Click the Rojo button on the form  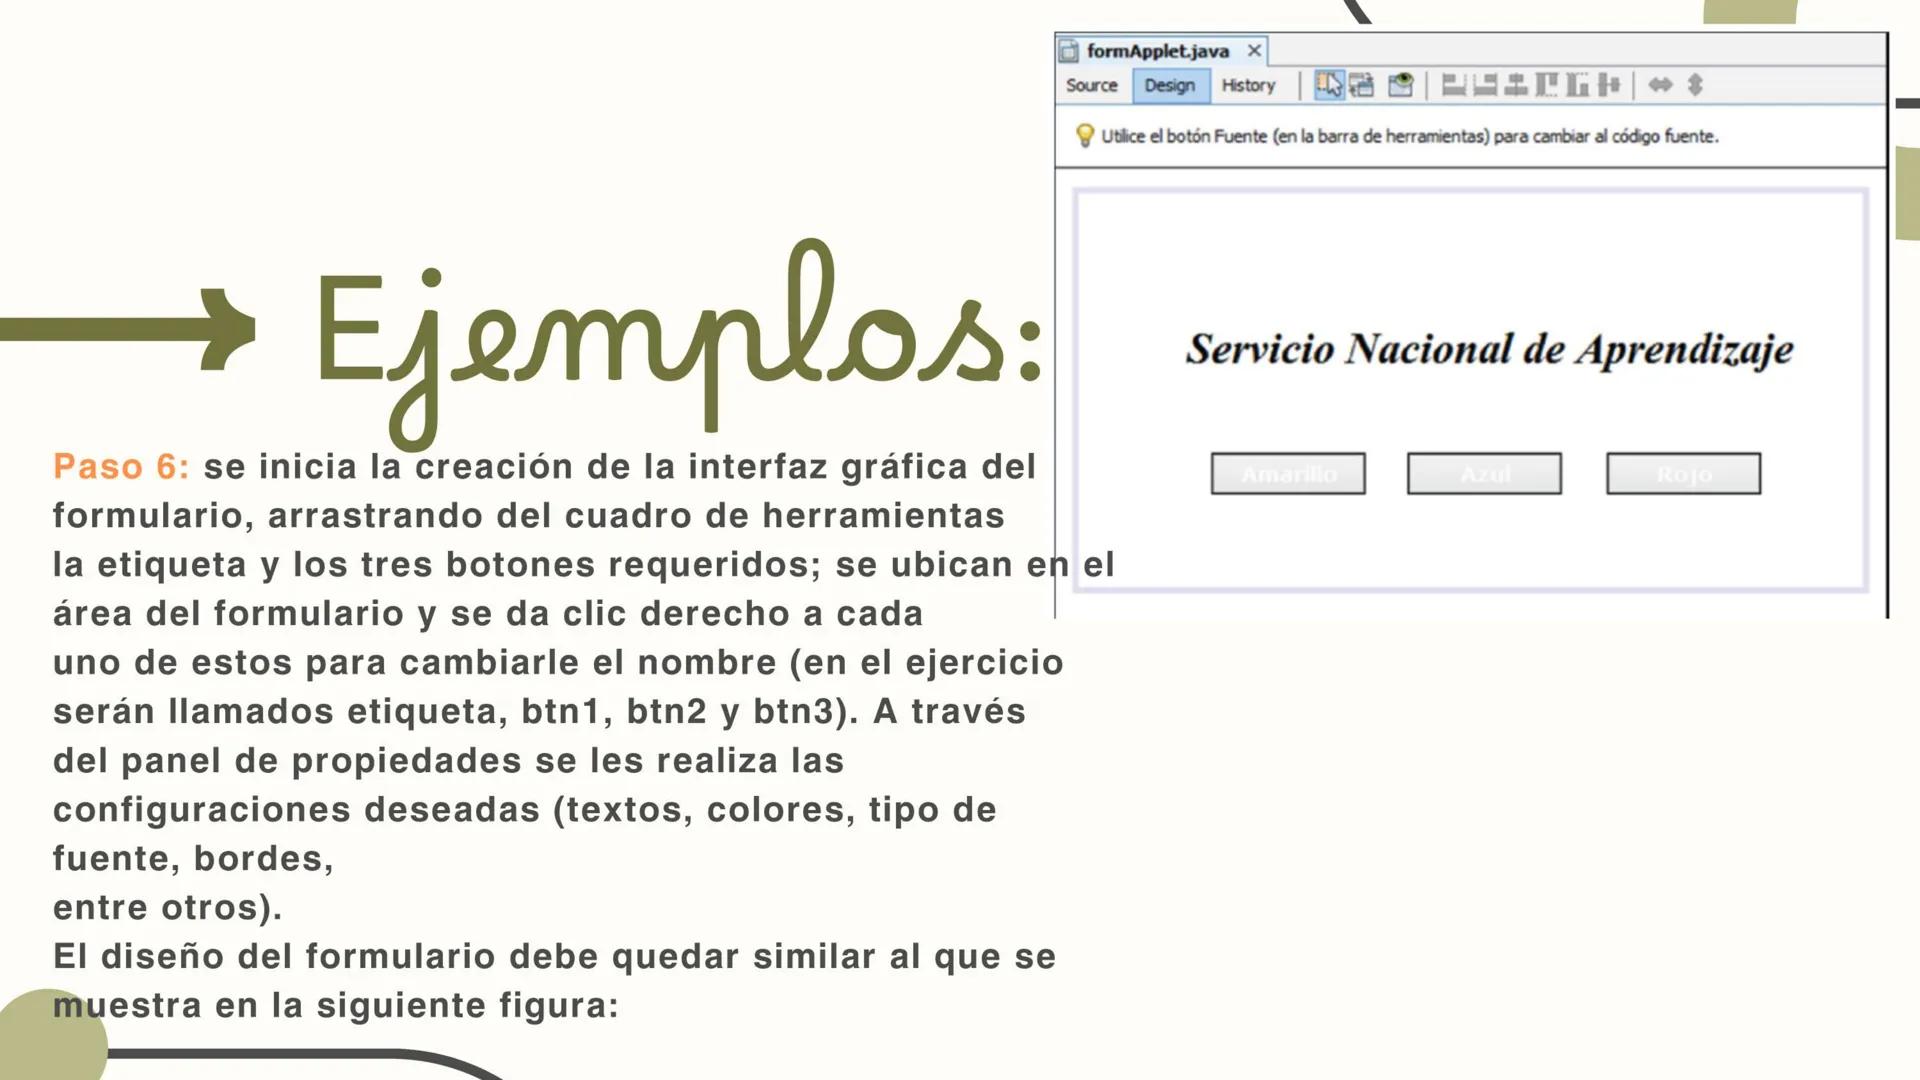tap(1684, 473)
